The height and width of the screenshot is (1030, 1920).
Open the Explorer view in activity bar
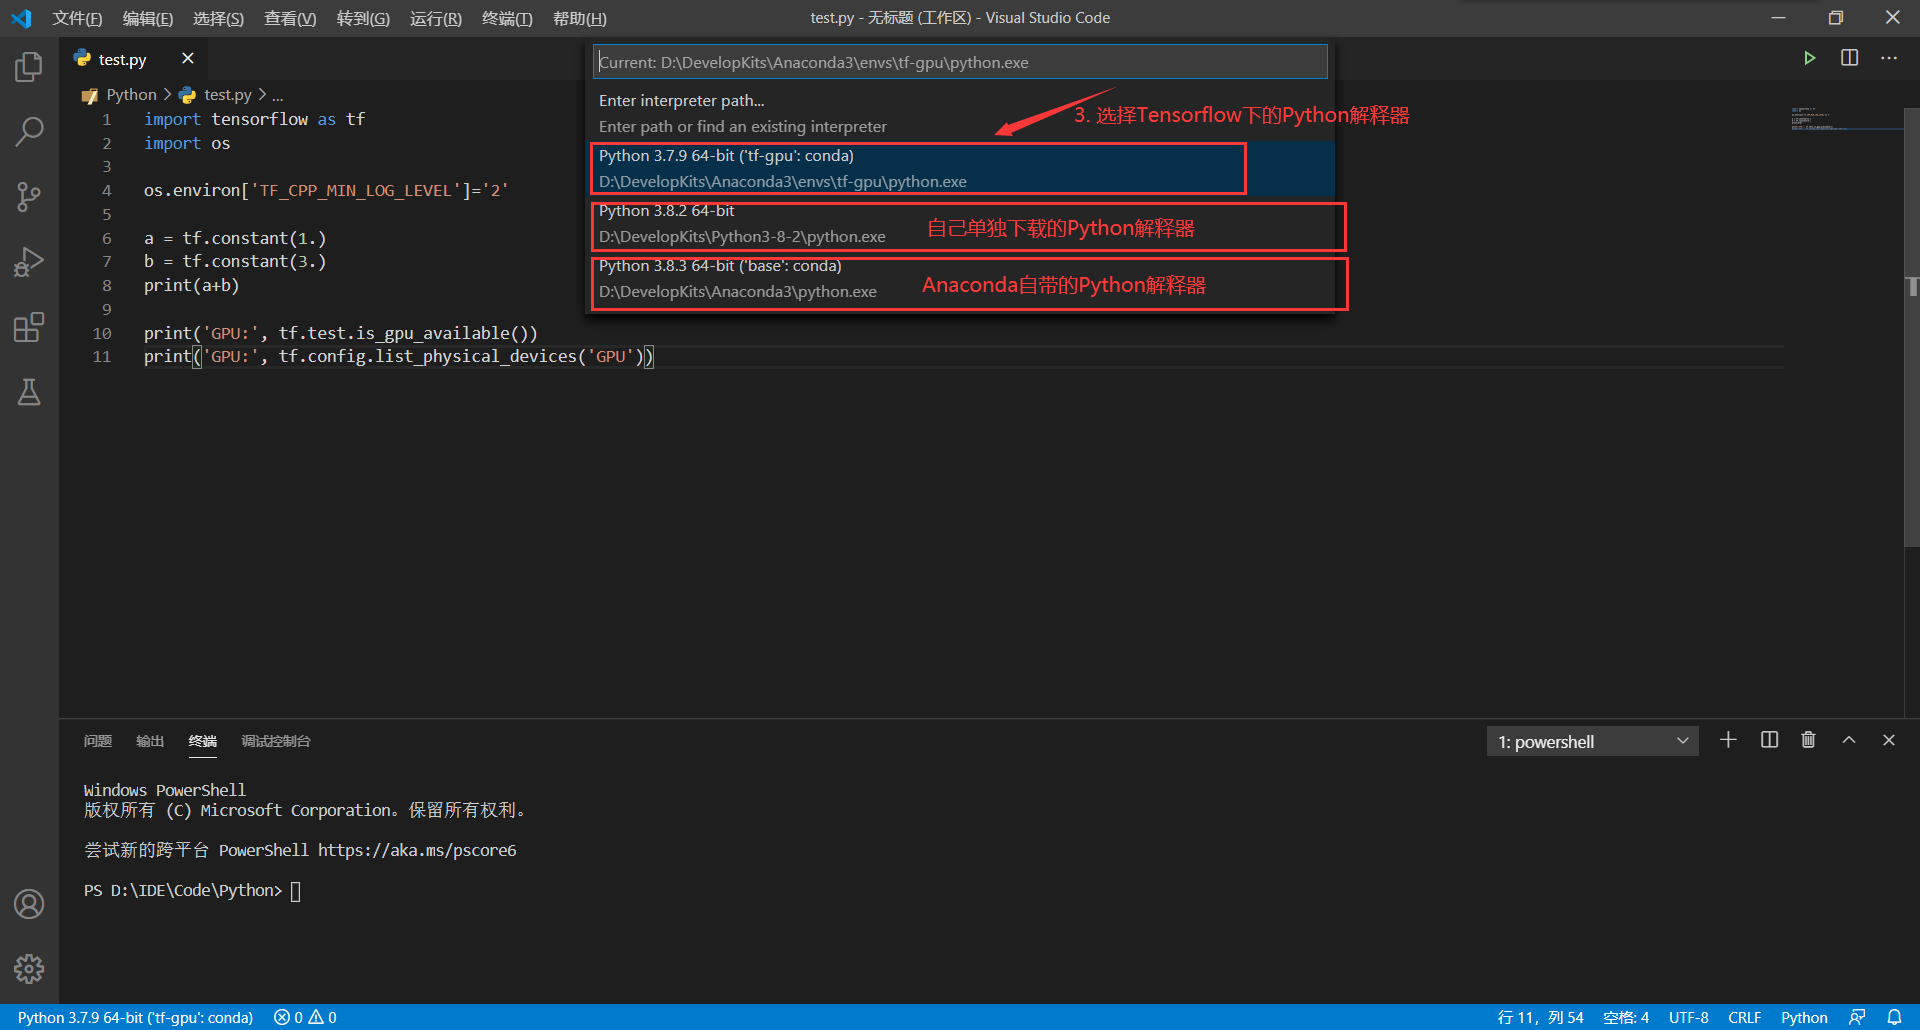[29, 67]
